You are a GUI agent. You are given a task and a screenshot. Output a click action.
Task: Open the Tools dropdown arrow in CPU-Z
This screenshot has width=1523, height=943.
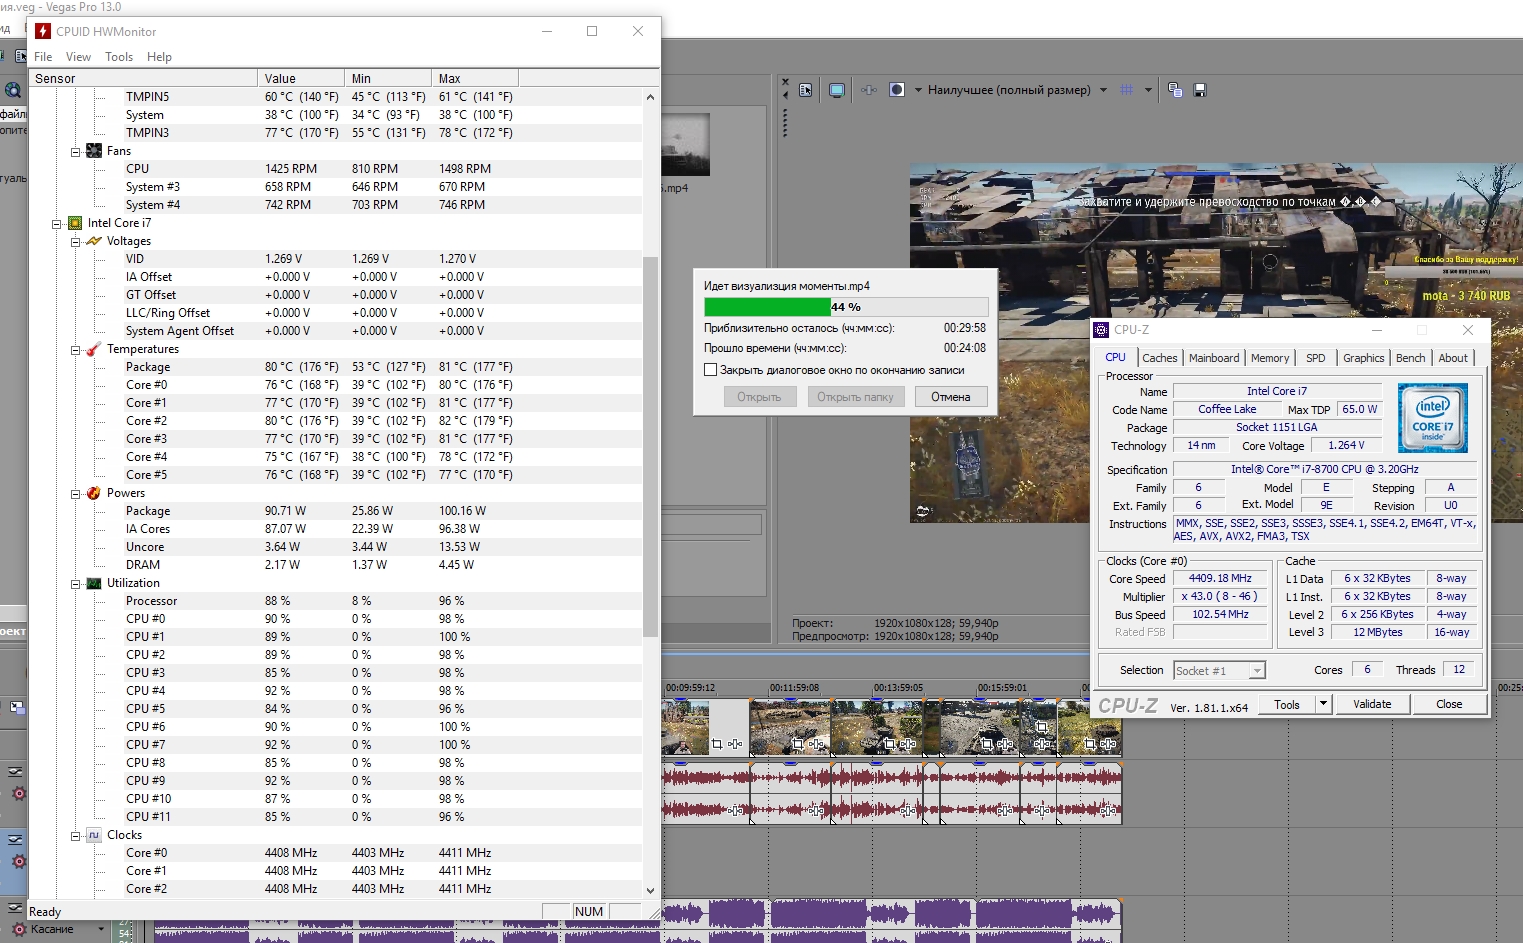(x=1323, y=704)
